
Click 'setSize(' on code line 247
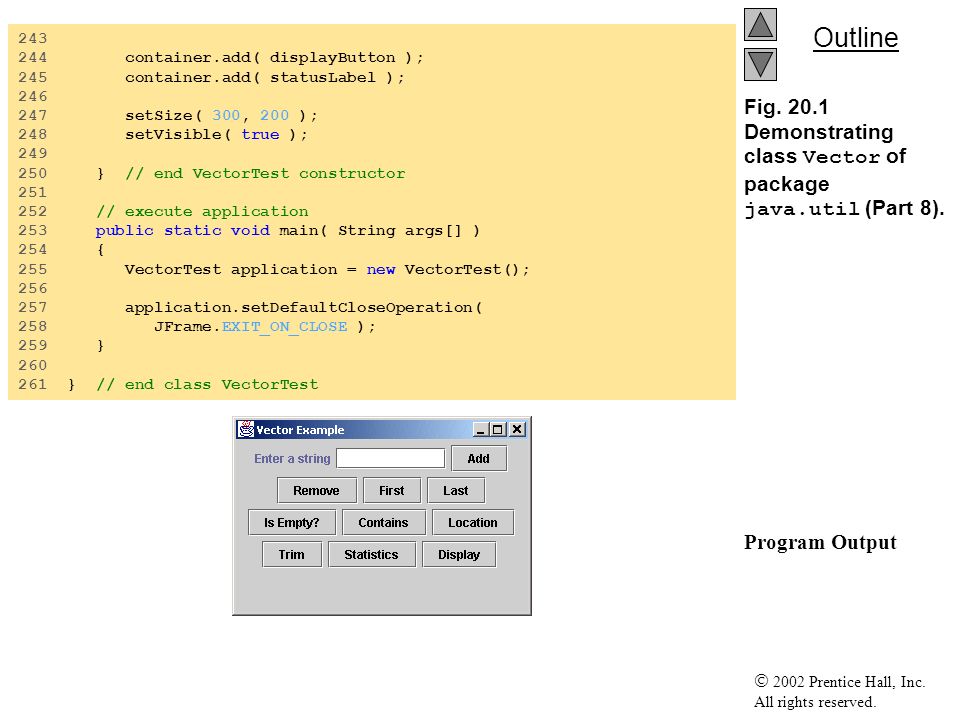pyautogui.click(x=163, y=115)
